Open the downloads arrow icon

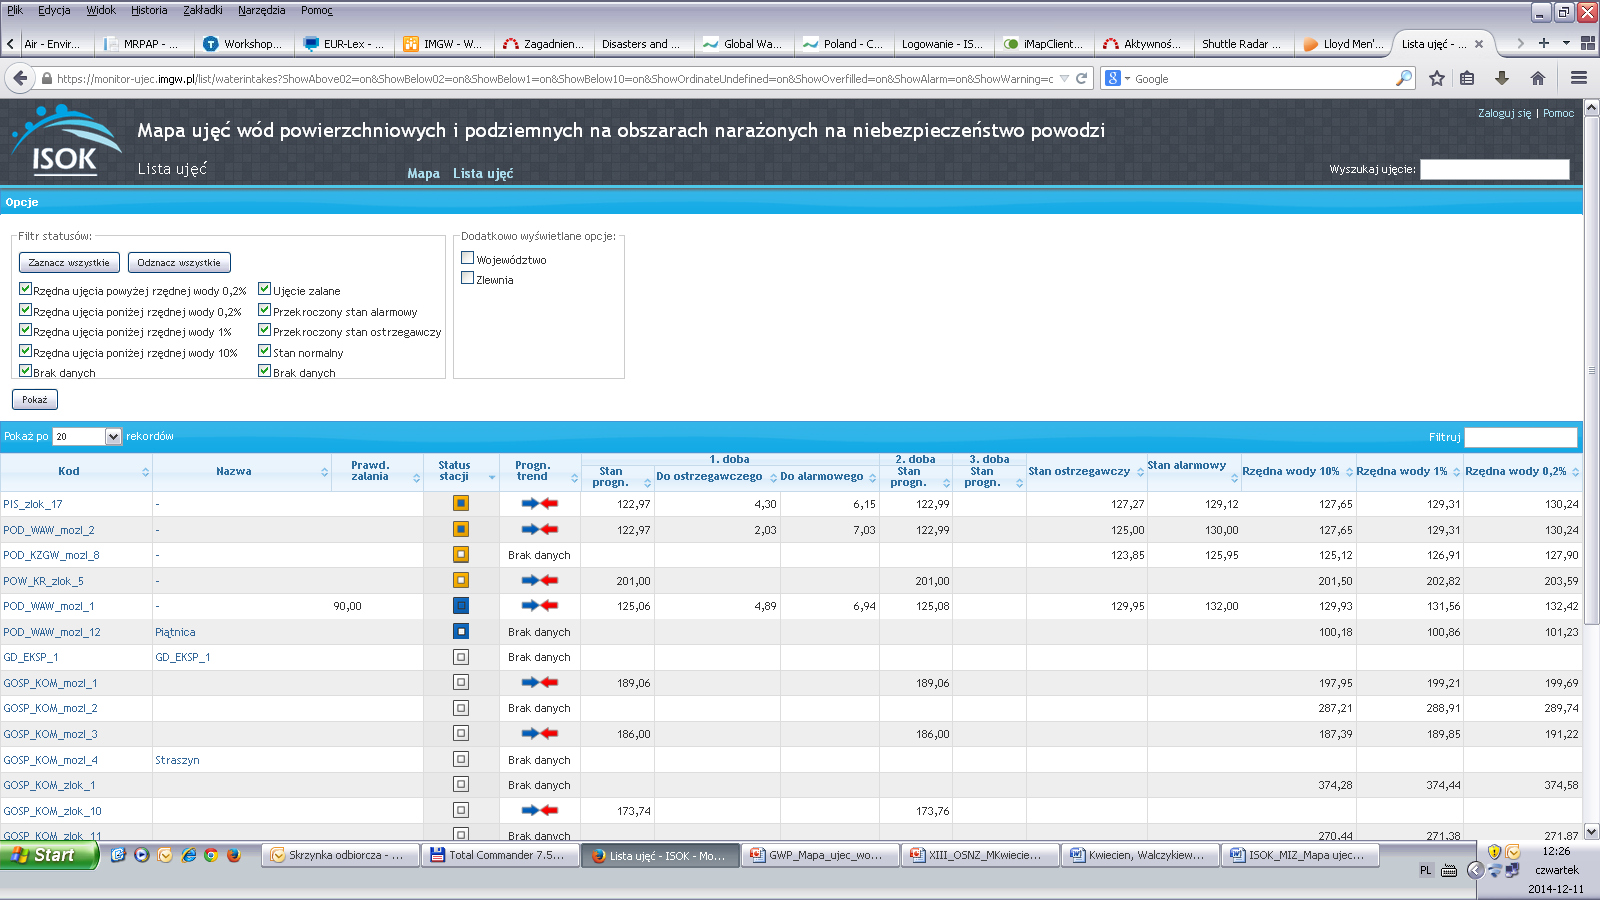pyautogui.click(x=1502, y=78)
